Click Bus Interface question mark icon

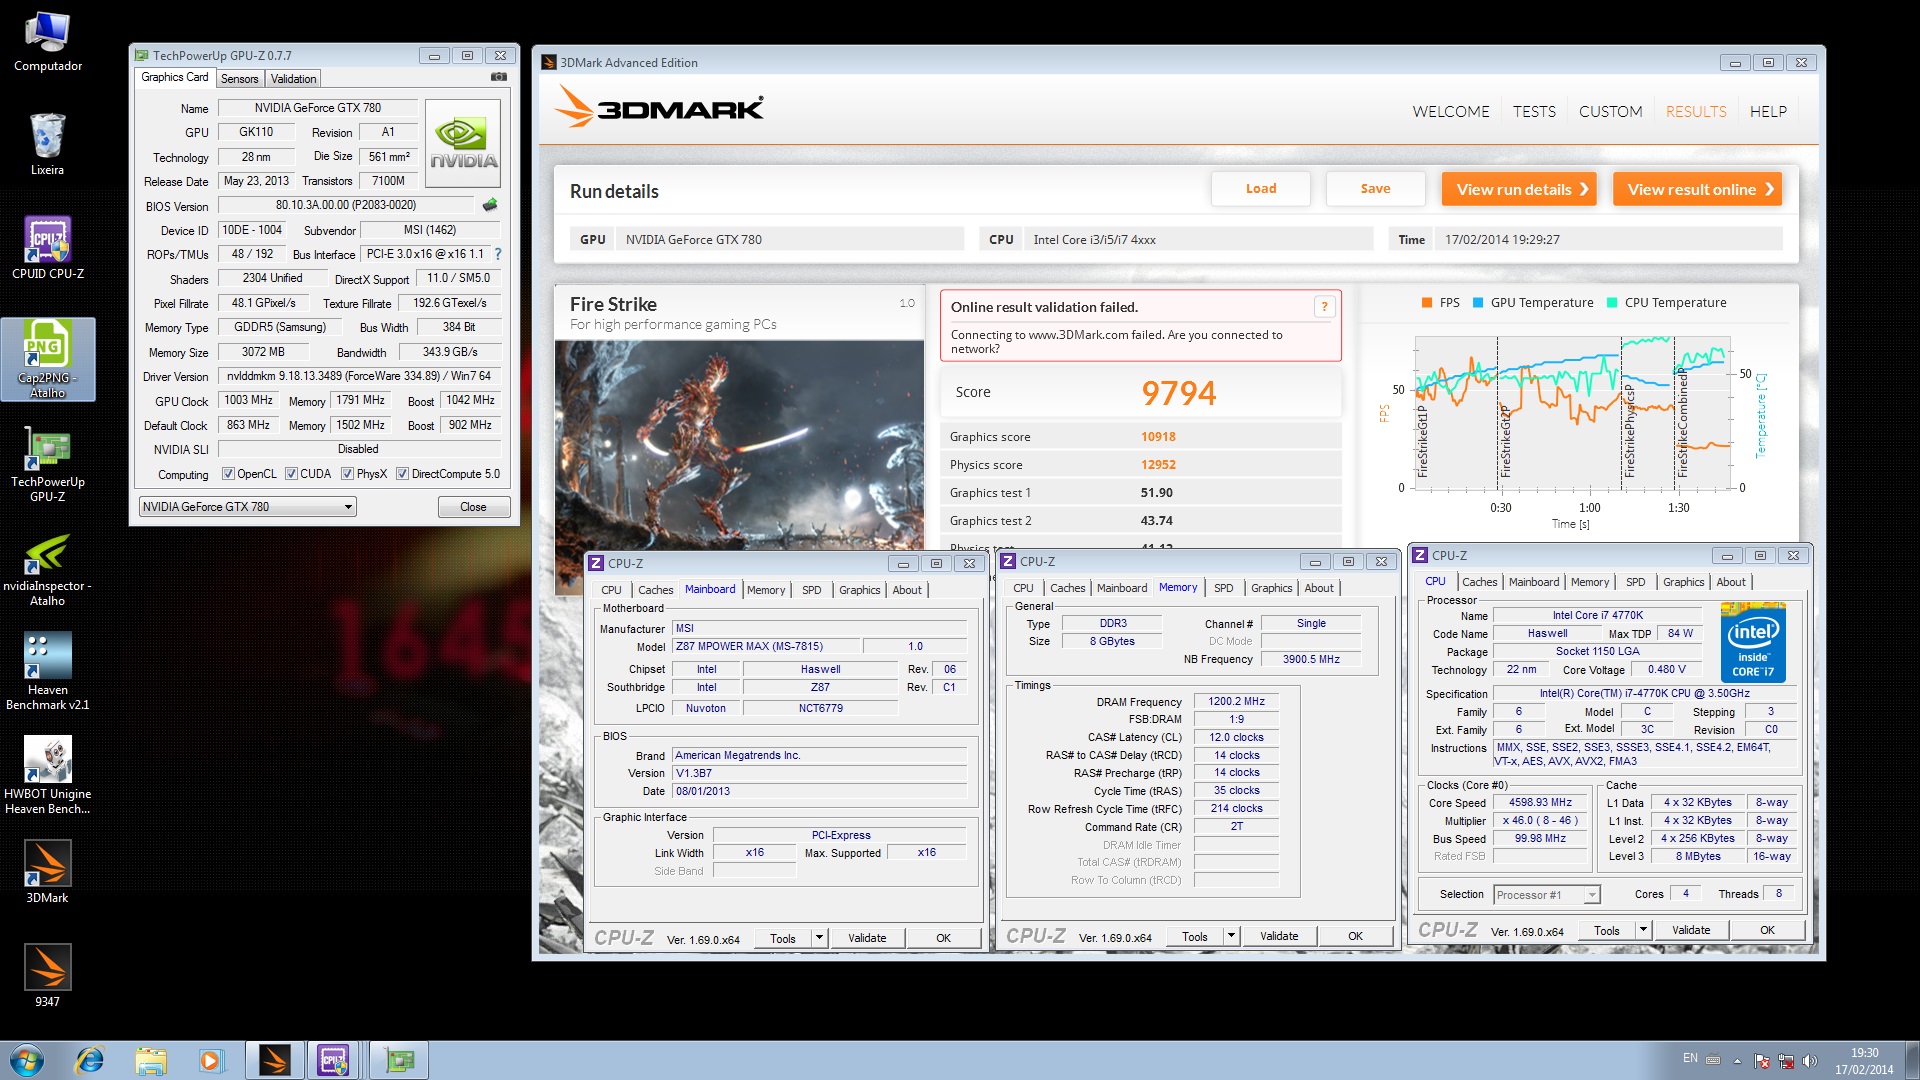[x=498, y=254]
